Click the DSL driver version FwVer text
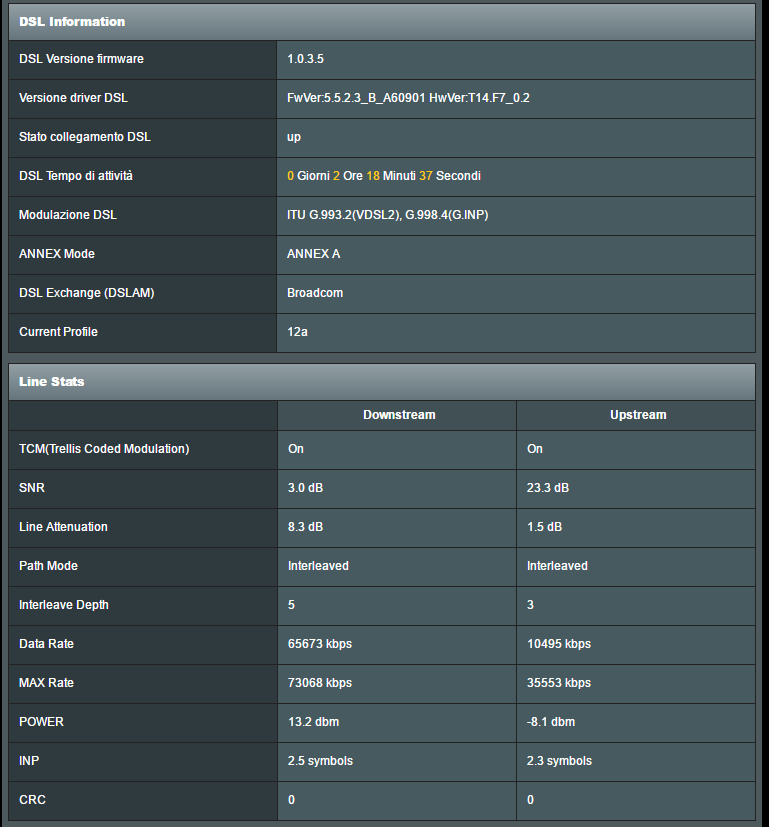769x827 pixels. click(x=408, y=98)
